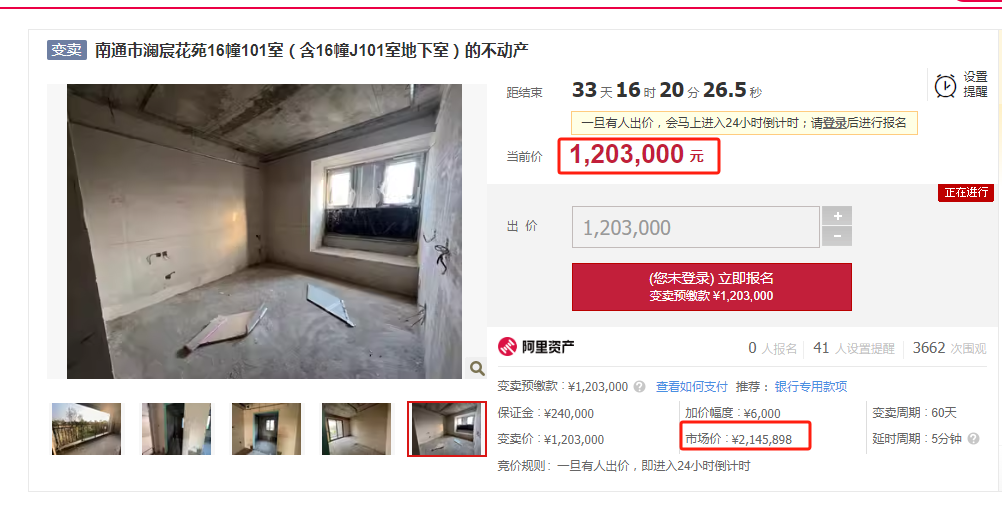Click the 出价 amount input field
Screen dimensions: 1002x505
coord(696,227)
